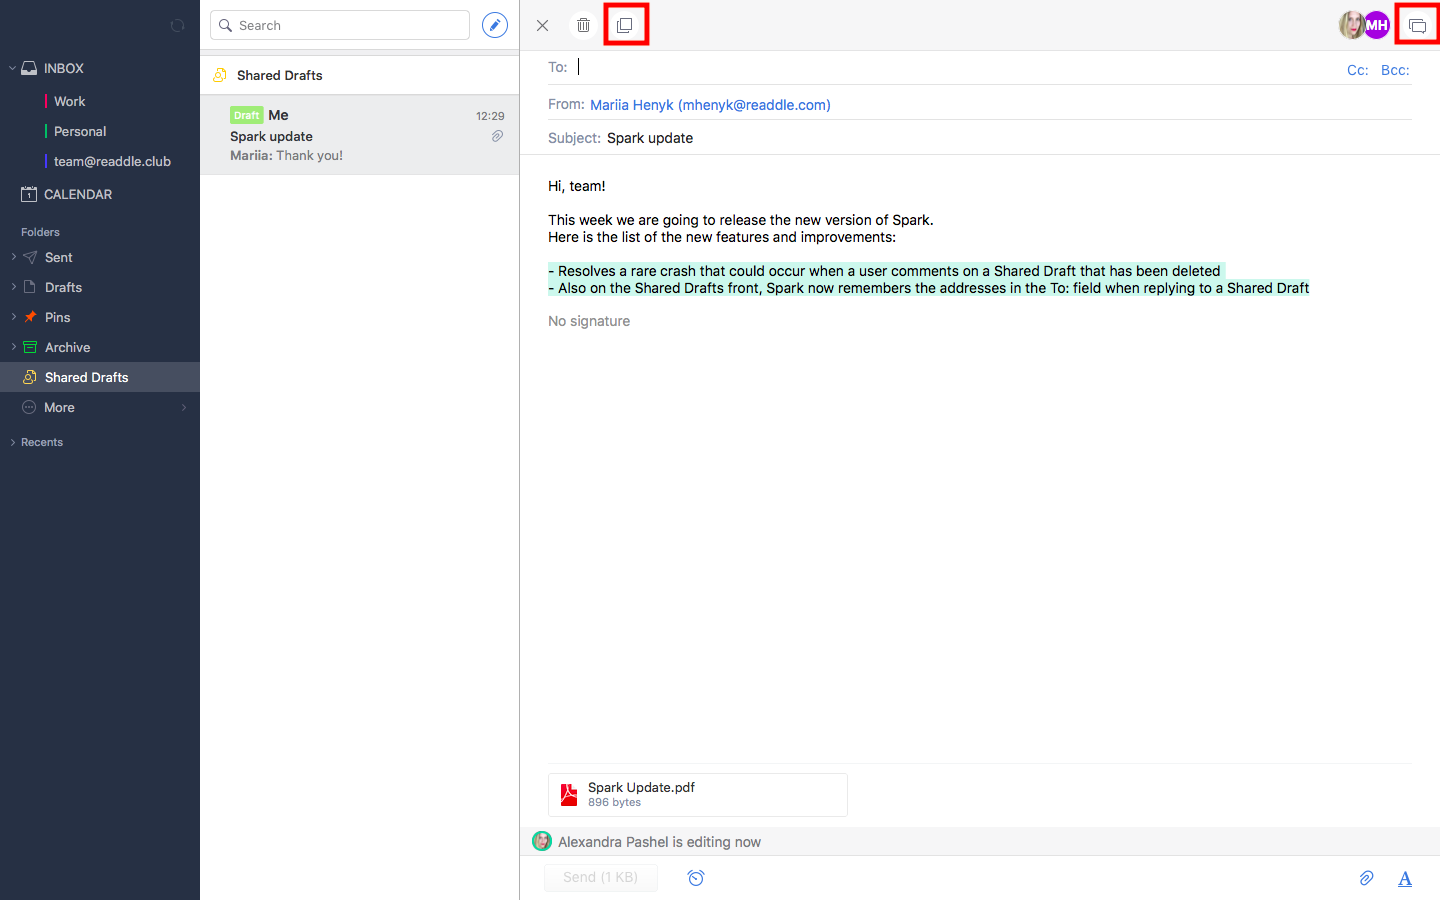
Task: Change the From address Mariia Henyk
Action: click(x=710, y=105)
